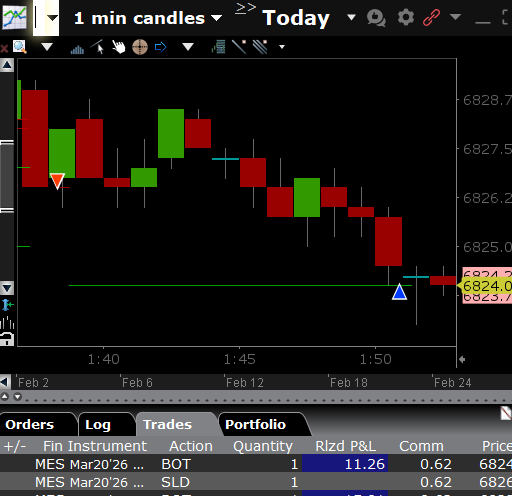Viewport: 512px width, 496px height.
Task: Select the parallel lines drawing tool
Action: tap(260, 47)
